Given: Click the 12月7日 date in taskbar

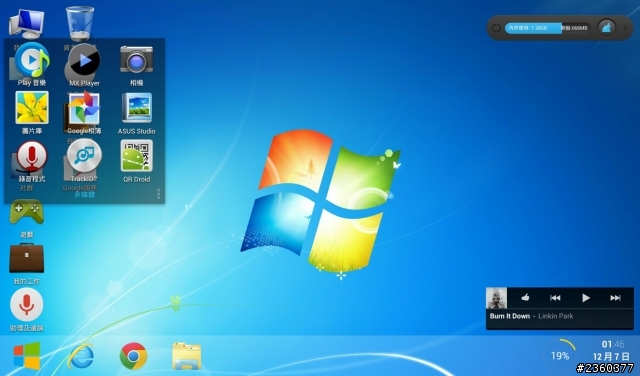Looking at the screenshot, I should [611, 357].
